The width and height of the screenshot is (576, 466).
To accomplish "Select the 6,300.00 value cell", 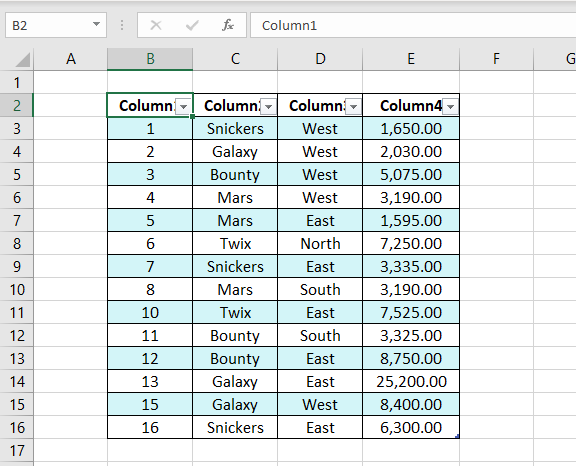I will click(x=411, y=427).
